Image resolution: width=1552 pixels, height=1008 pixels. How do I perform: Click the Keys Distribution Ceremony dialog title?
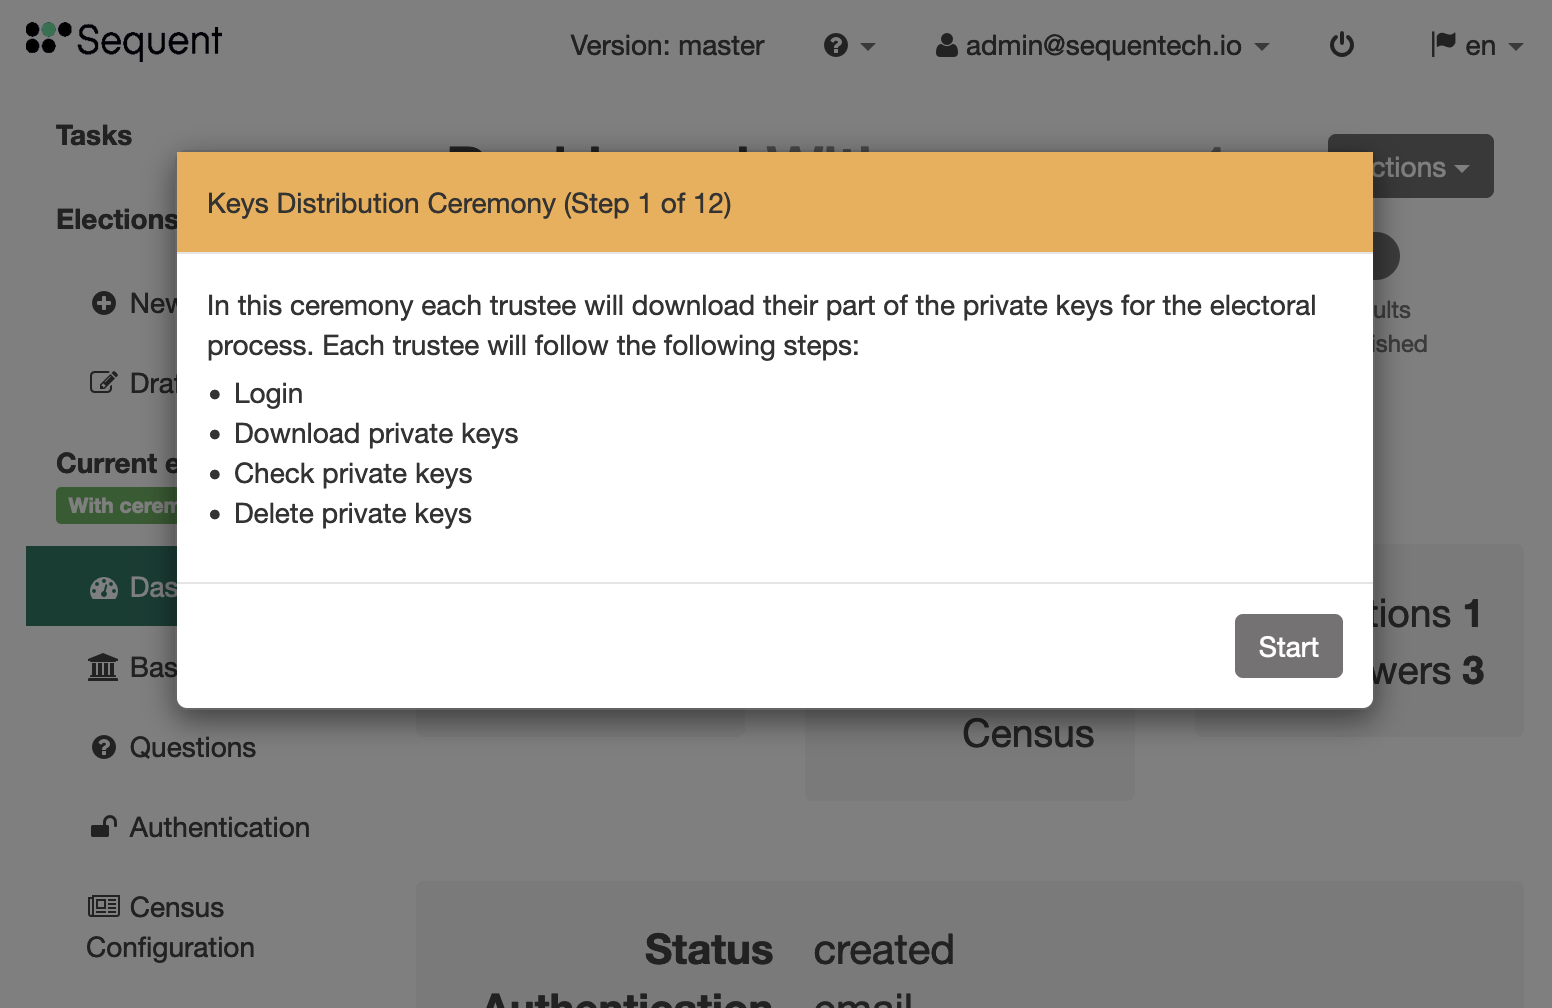[469, 203]
